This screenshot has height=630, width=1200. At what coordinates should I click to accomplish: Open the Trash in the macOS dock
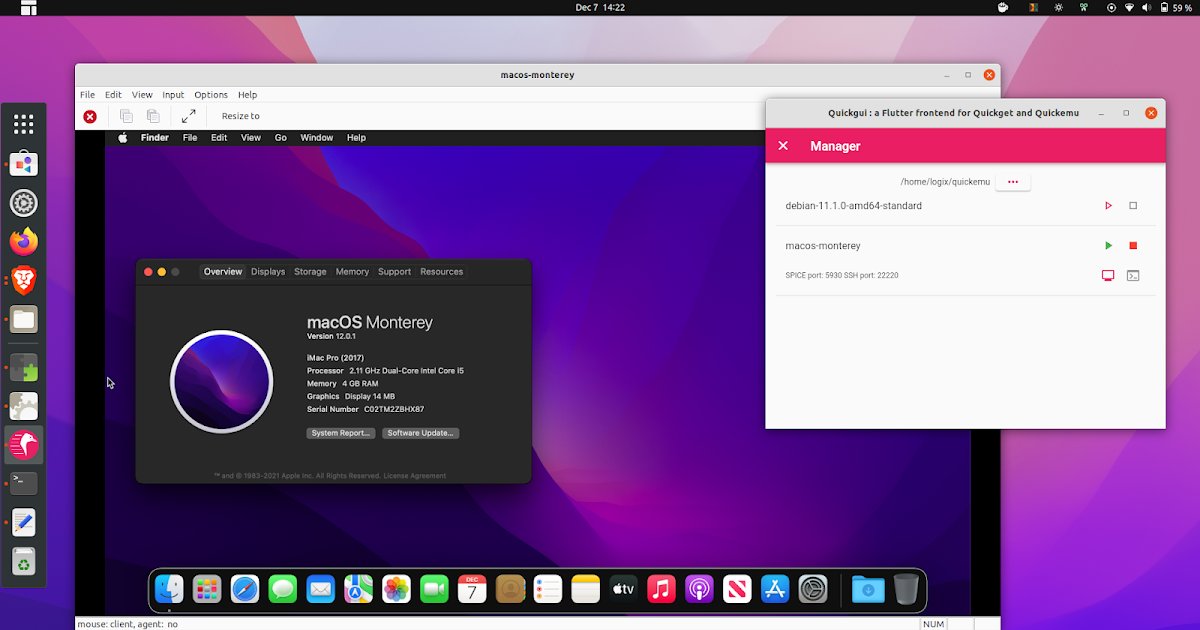coord(905,589)
